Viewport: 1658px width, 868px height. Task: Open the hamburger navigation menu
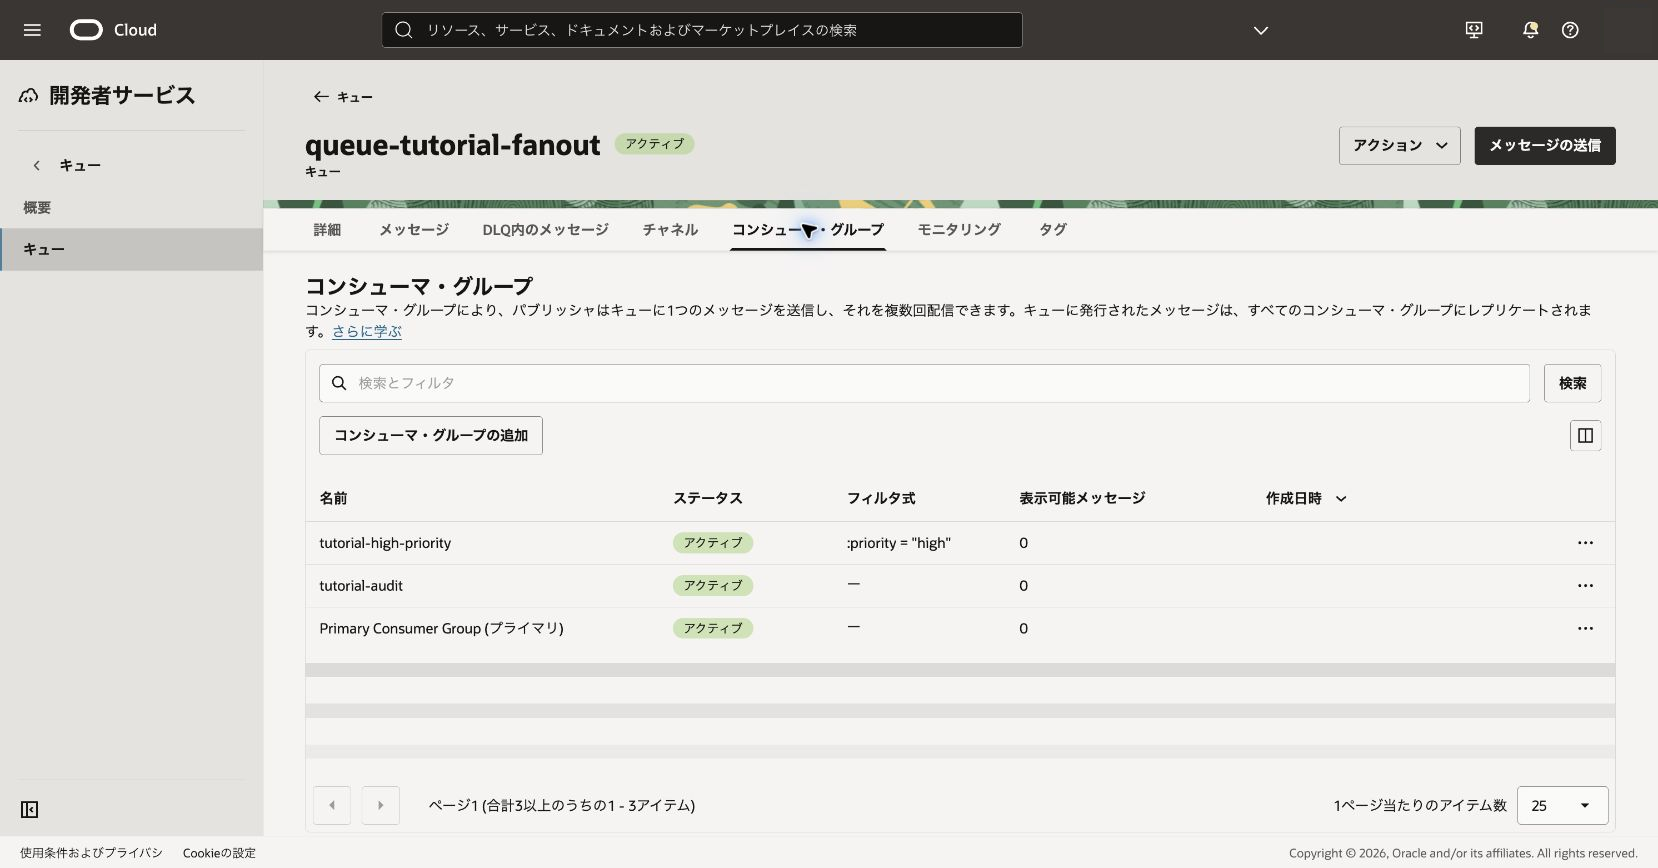pyautogui.click(x=32, y=30)
